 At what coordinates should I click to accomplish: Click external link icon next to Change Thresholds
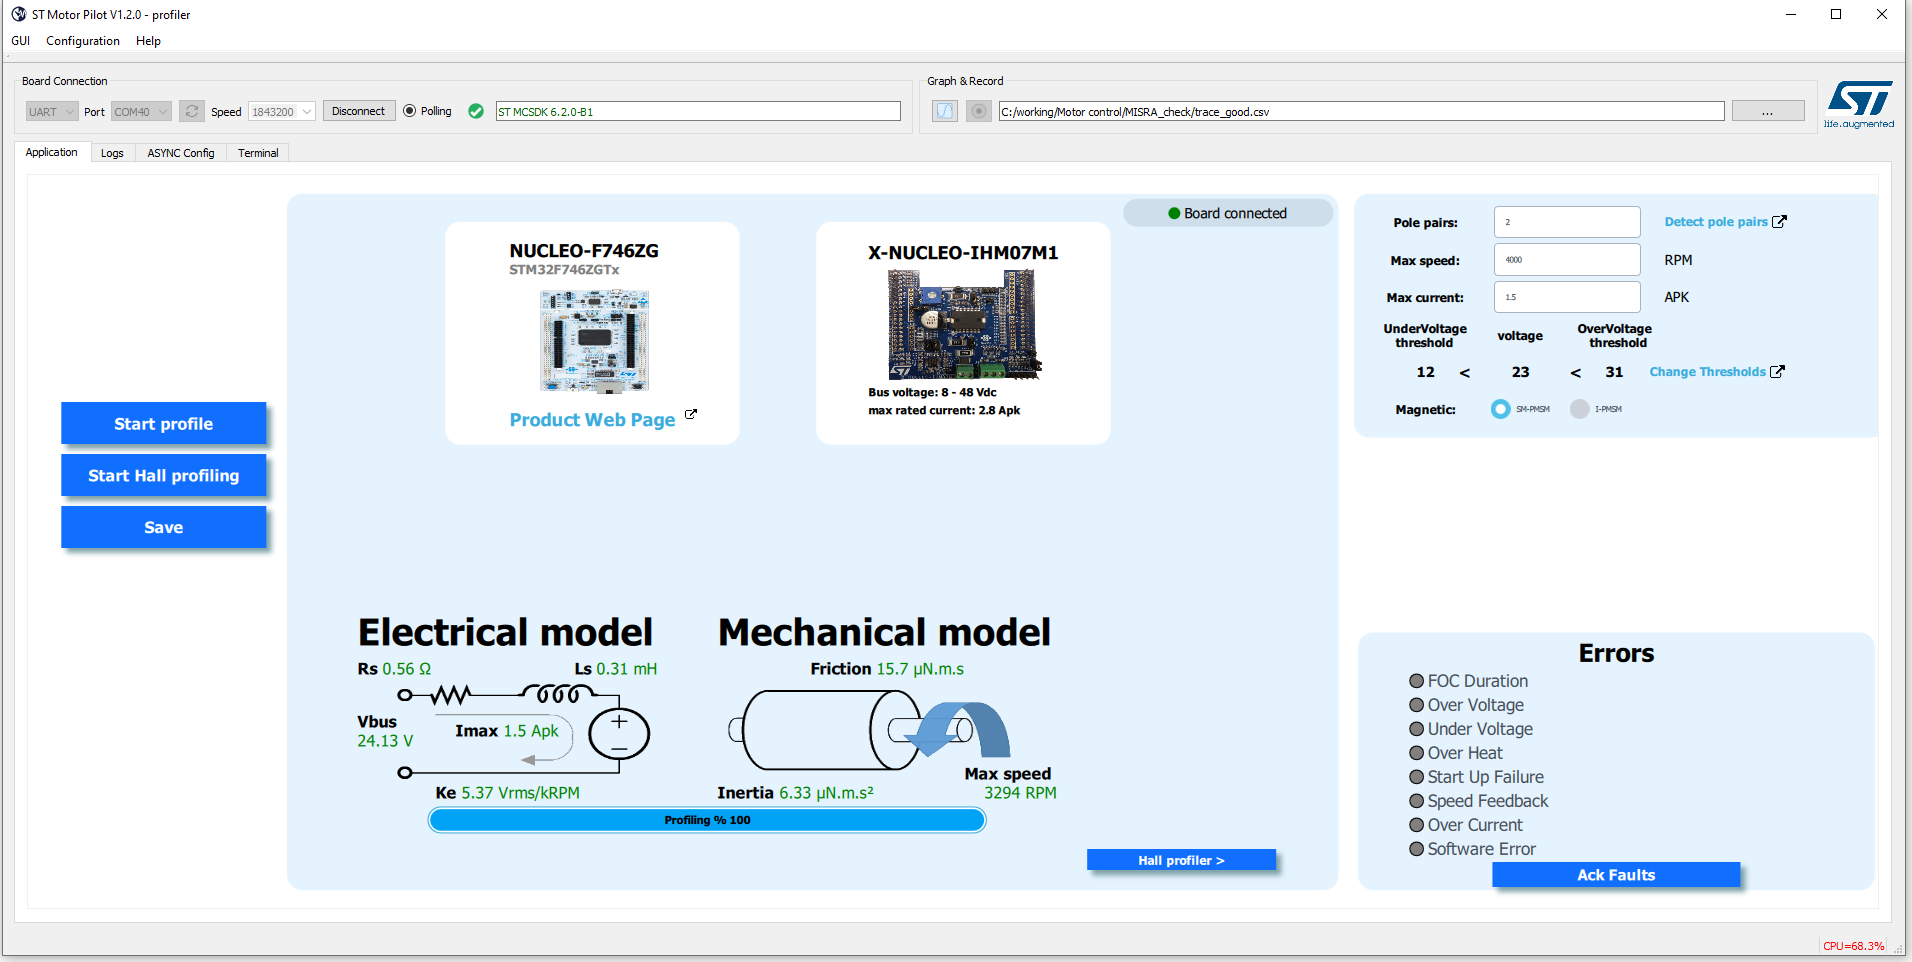click(1777, 372)
